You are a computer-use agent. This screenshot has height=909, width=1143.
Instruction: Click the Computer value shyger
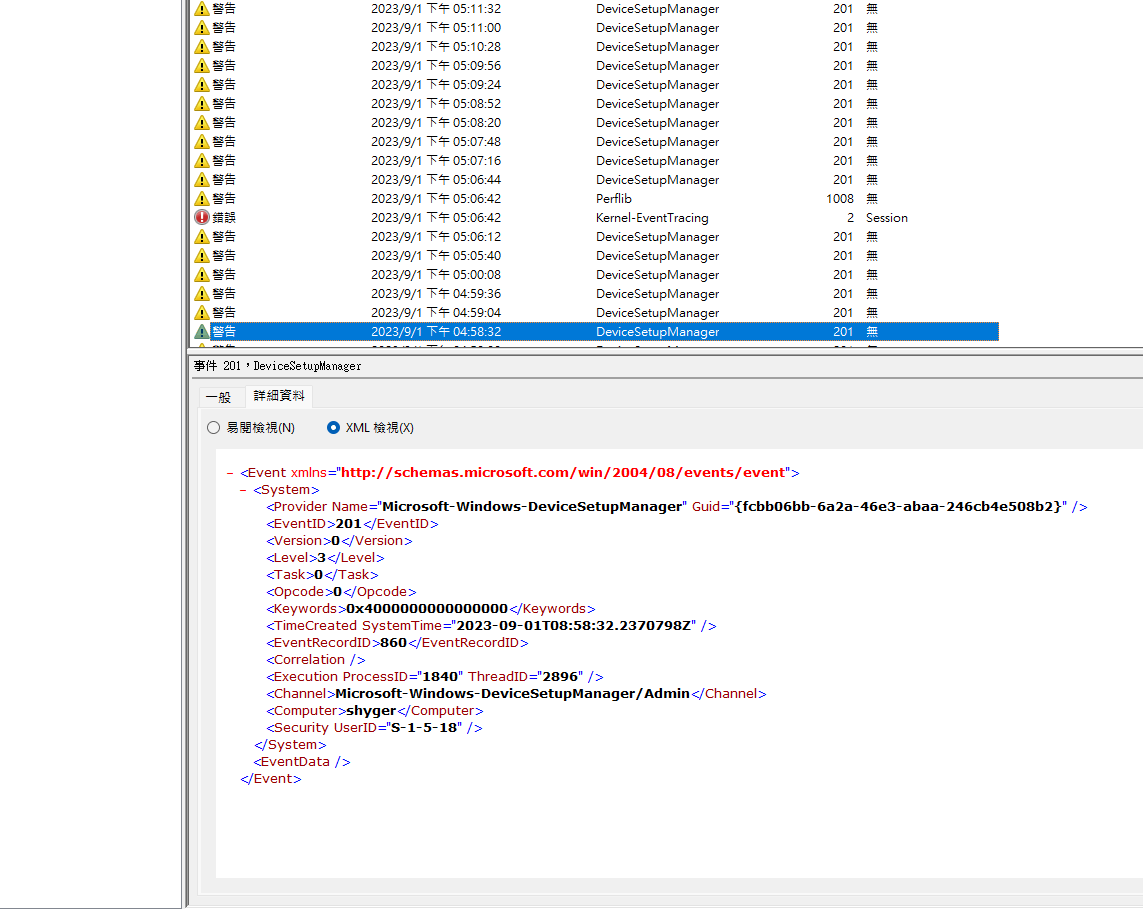371,711
